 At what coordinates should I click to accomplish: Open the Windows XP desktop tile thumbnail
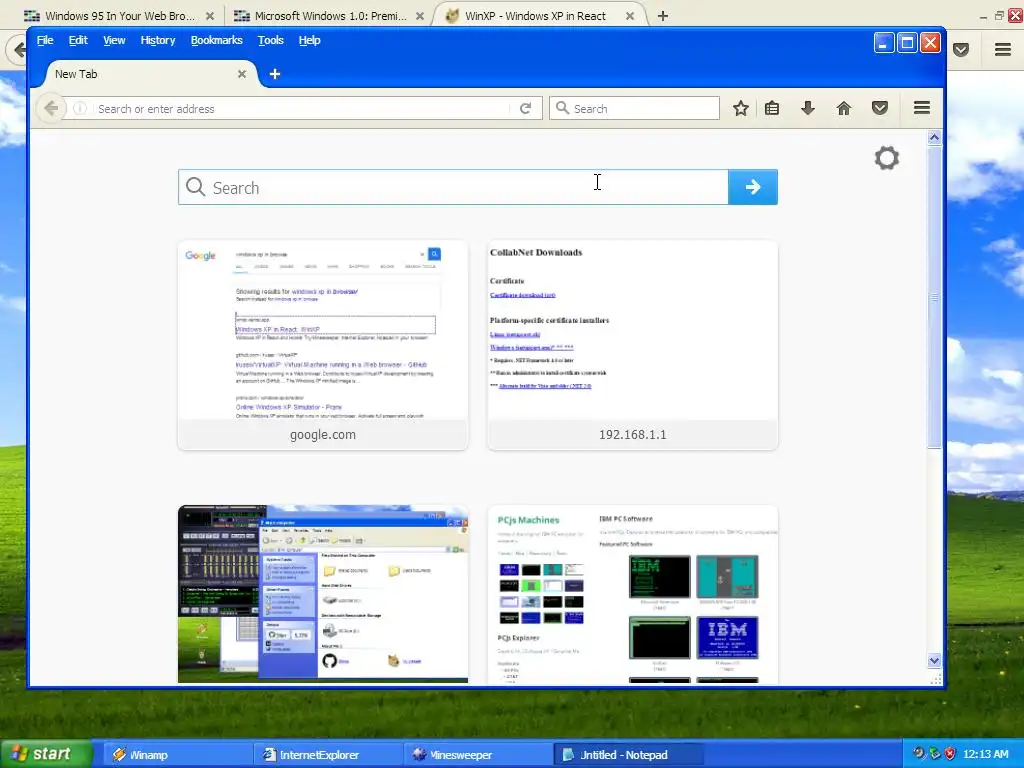323,594
